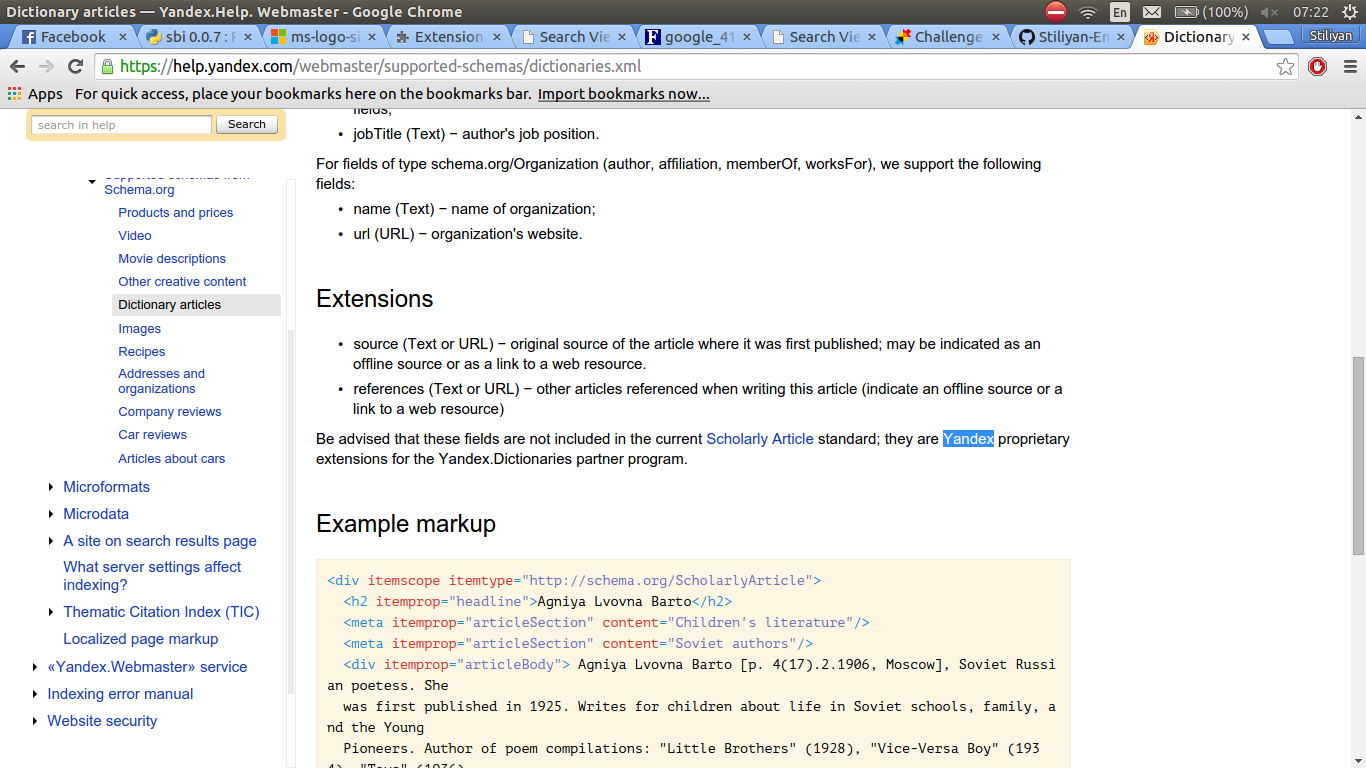
Task: Reload the page with the refresh icon
Action: tap(75, 67)
